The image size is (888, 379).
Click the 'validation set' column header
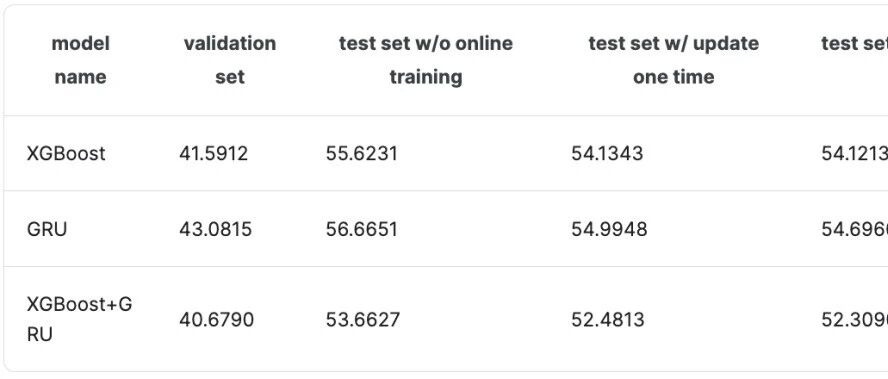point(230,60)
